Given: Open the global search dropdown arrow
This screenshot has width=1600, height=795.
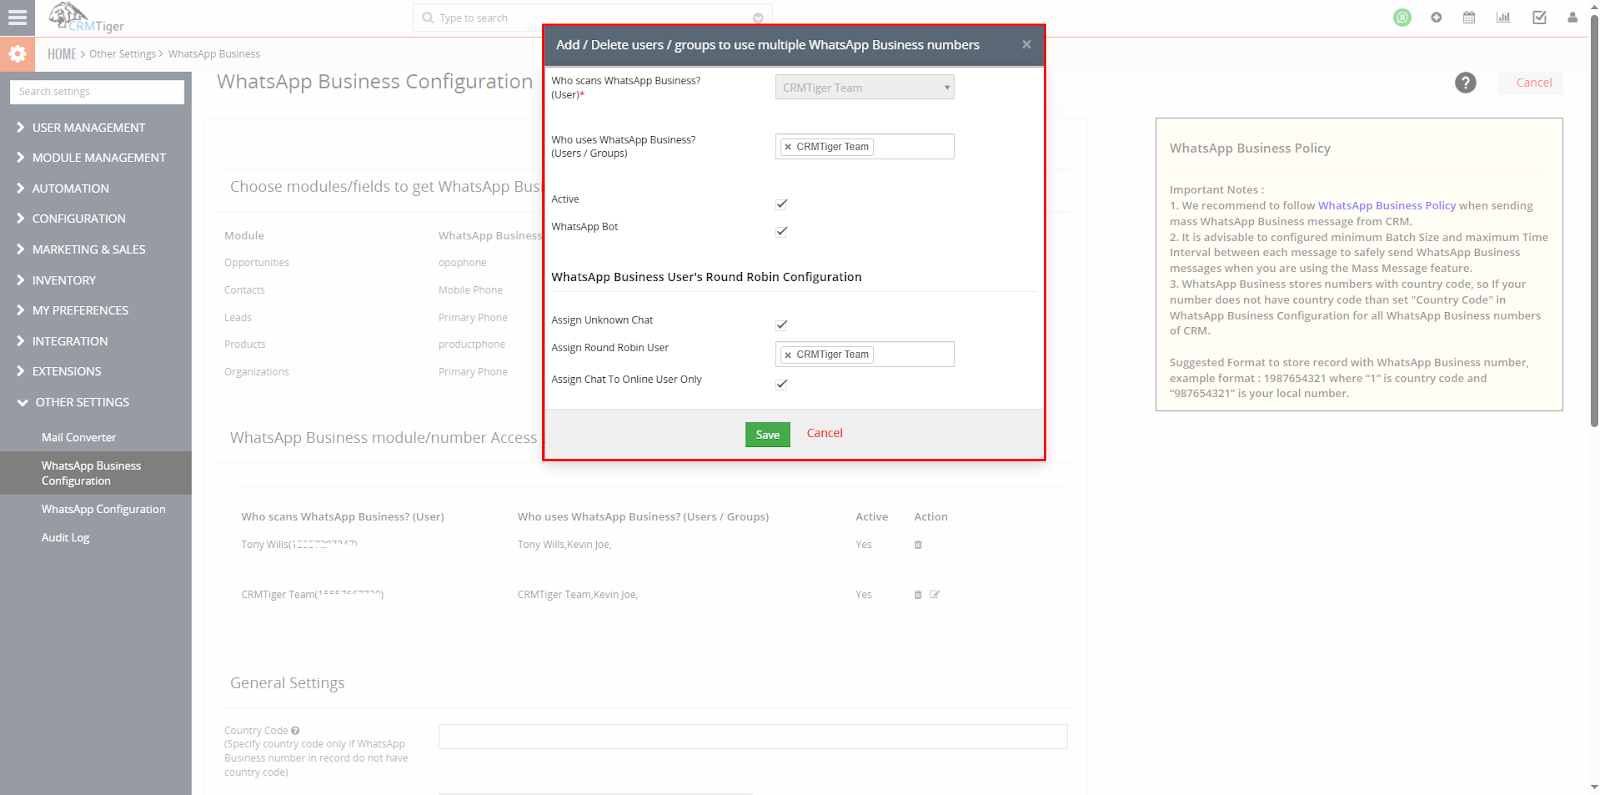Looking at the screenshot, I should [x=758, y=18].
